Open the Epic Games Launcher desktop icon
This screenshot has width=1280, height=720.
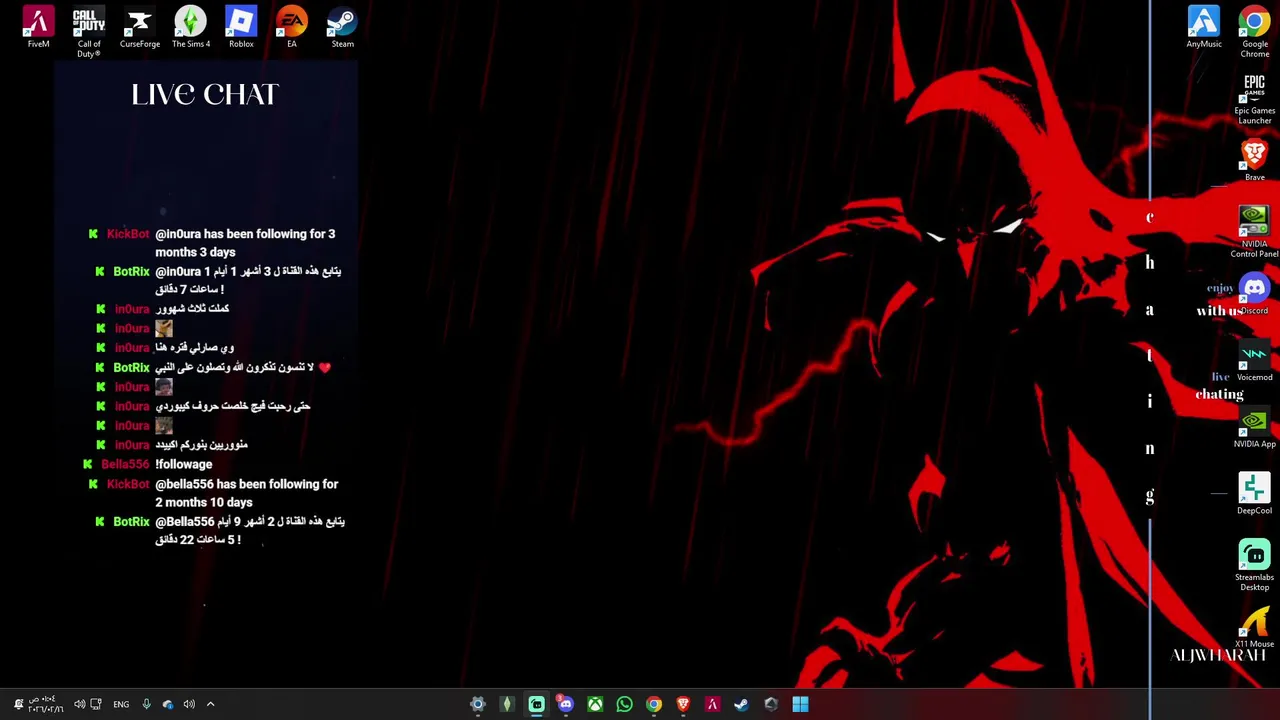click(x=1254, y=99)
